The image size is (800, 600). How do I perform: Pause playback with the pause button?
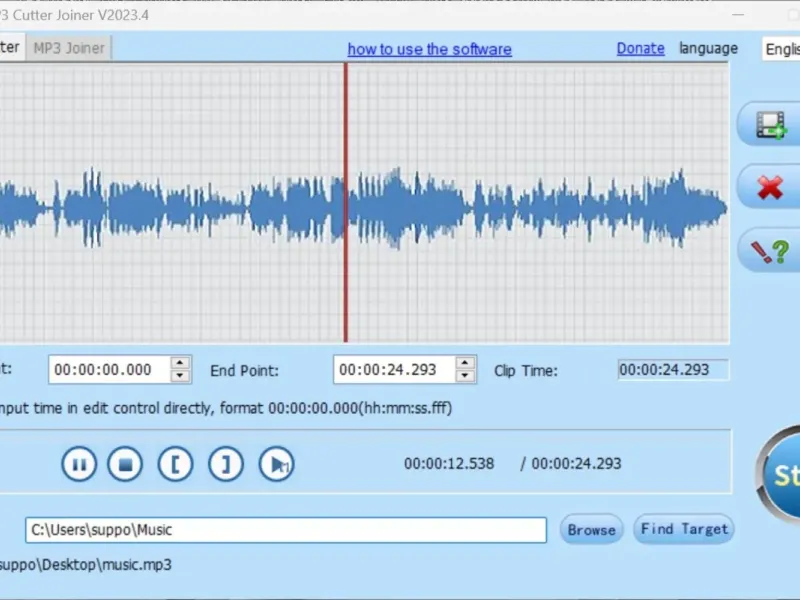click(x=79, y=464)
